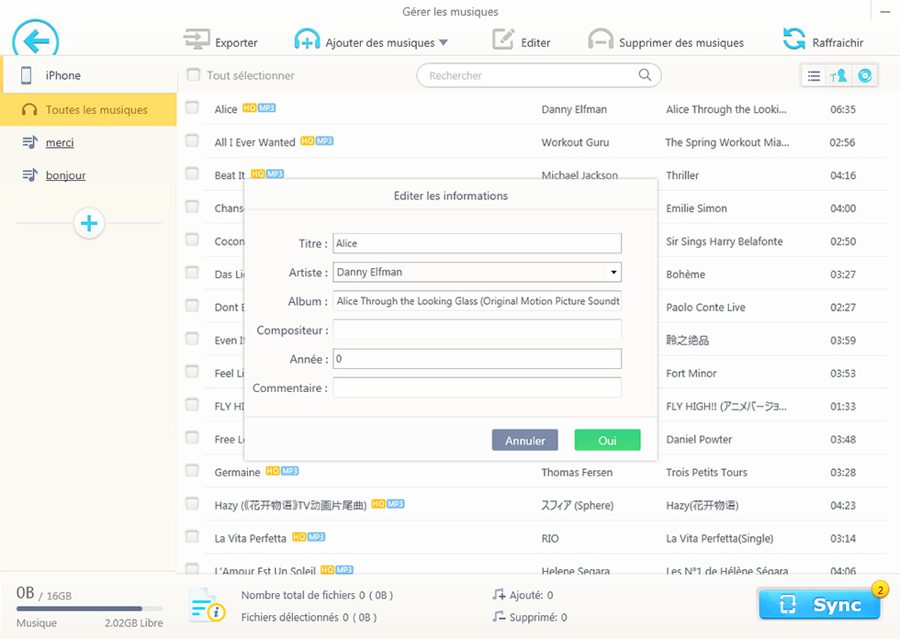
Task: Click the Compositeur input field
Action: pyautogui.click(x=477, y=330)
